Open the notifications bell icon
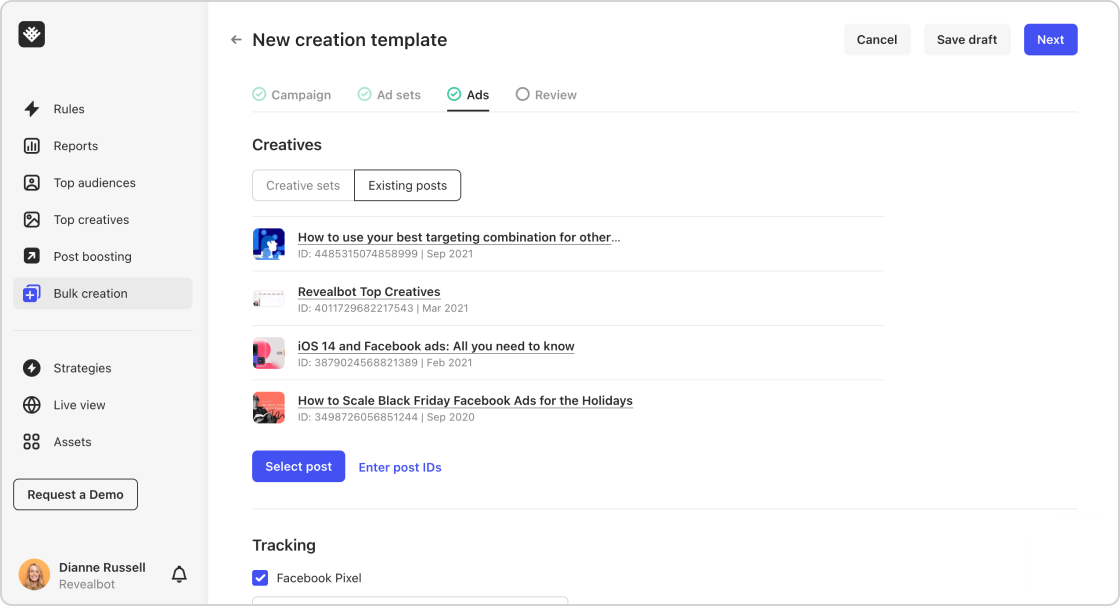The height and width of the screenshot is (606, 1120). tap(179, 574)
